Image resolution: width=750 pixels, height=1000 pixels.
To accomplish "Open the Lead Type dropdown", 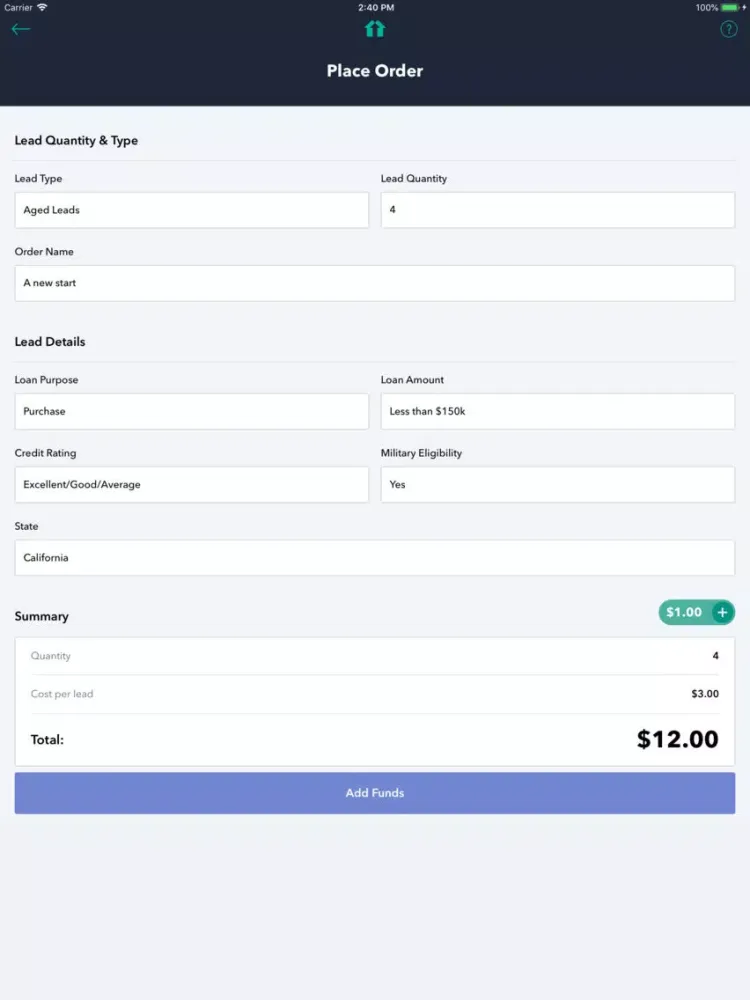I will tap(191, 210).
